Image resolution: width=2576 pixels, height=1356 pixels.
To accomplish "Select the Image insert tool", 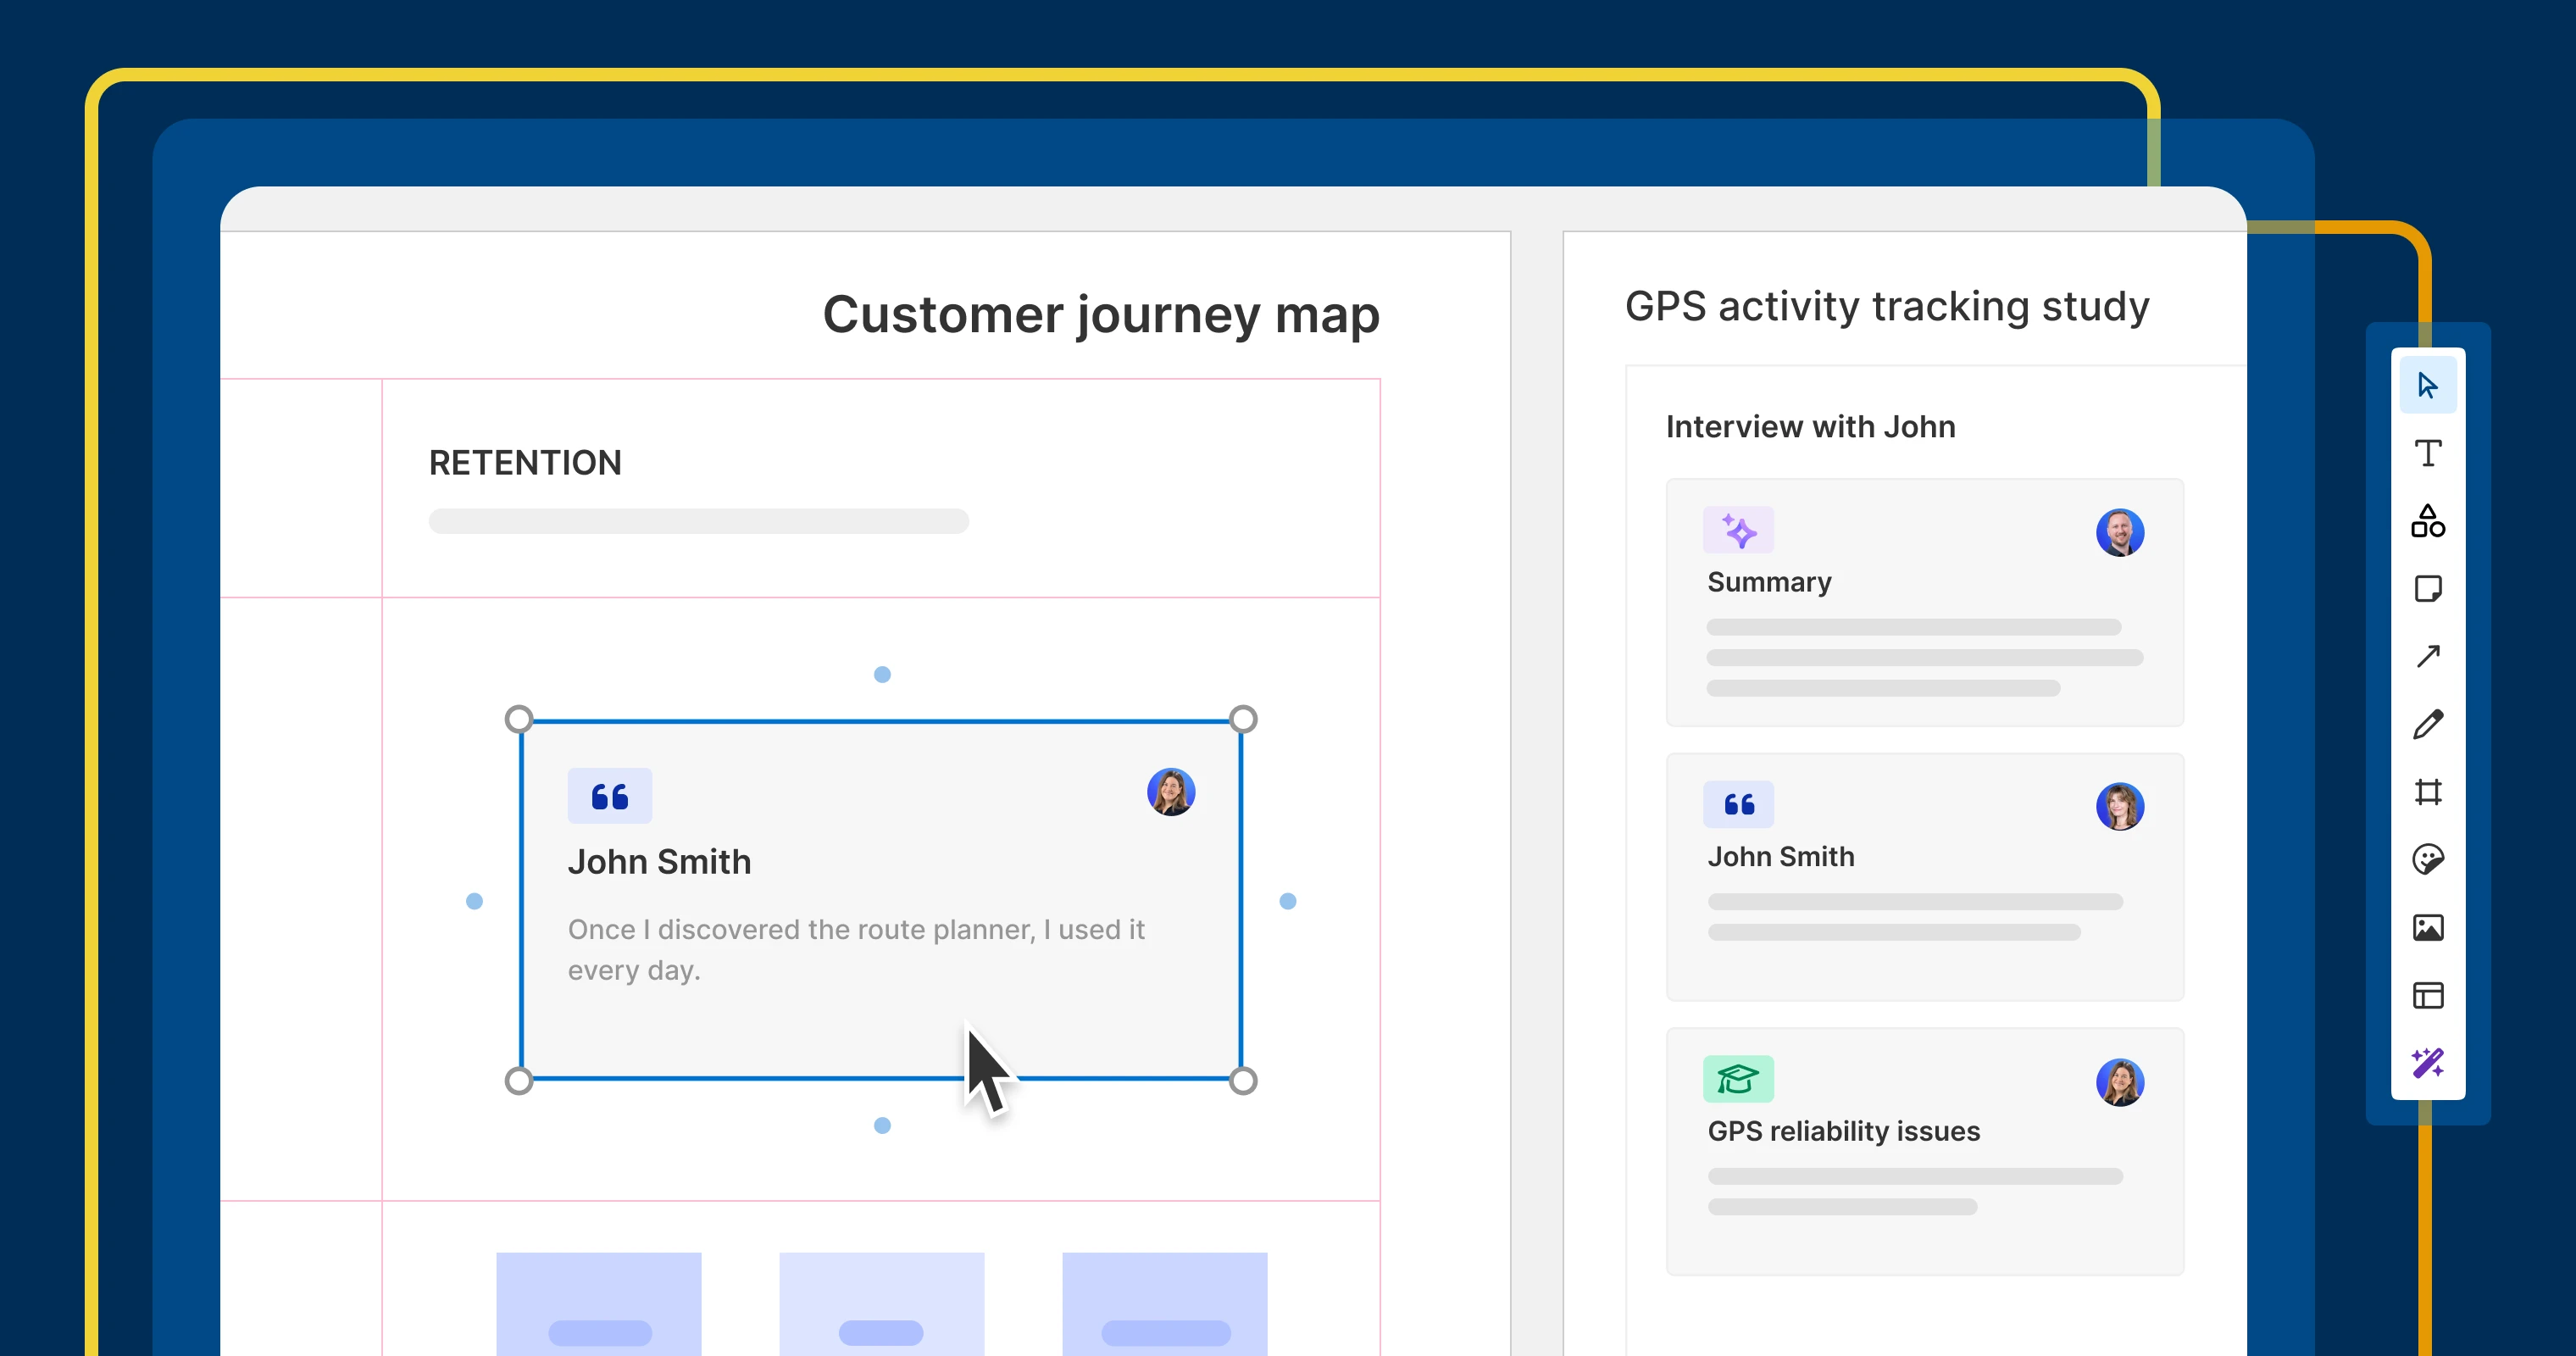I will pyautogui.click(x=2427, y=927).
